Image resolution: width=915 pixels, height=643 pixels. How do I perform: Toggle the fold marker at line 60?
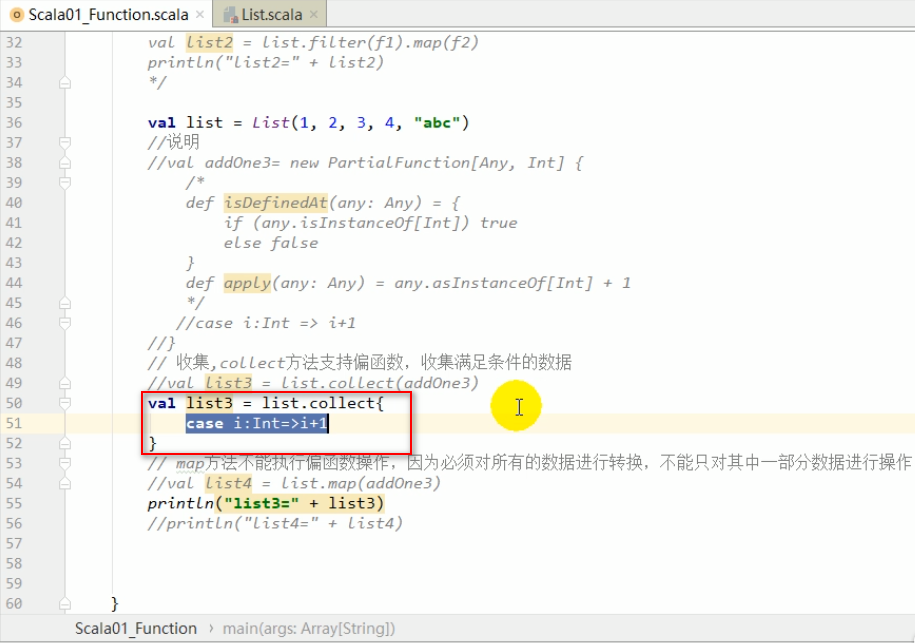click(65, 604)
